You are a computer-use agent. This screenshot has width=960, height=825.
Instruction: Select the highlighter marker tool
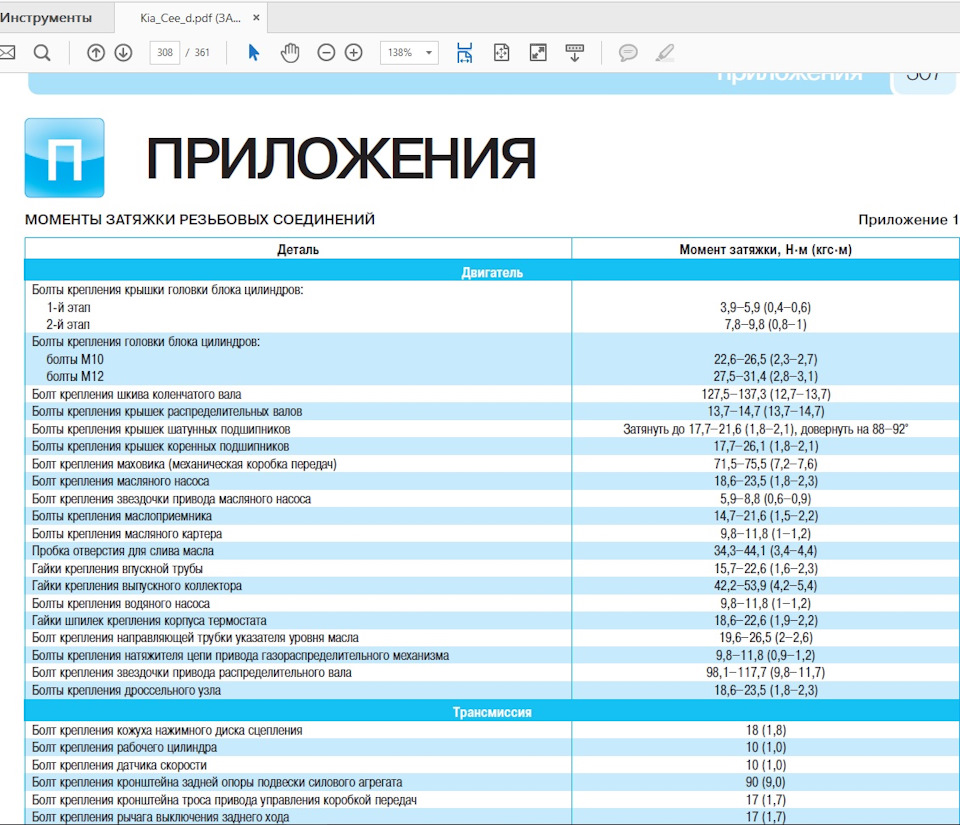[664, 53]
